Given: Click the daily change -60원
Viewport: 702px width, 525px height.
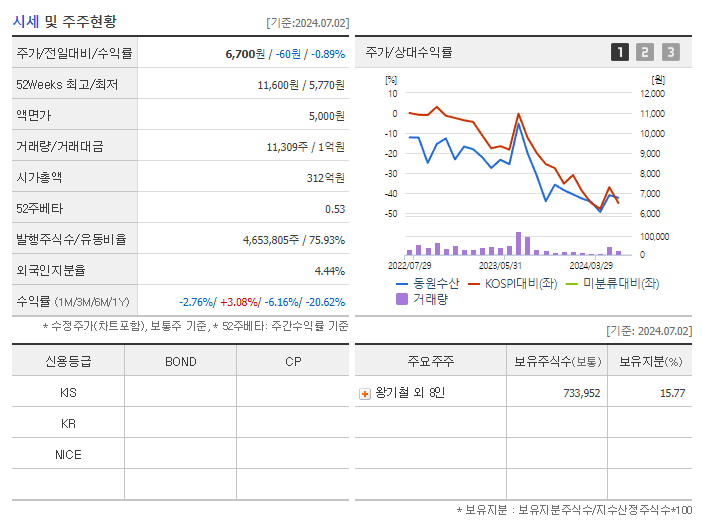Looking at the screenshot, I should tap(288, 54).
